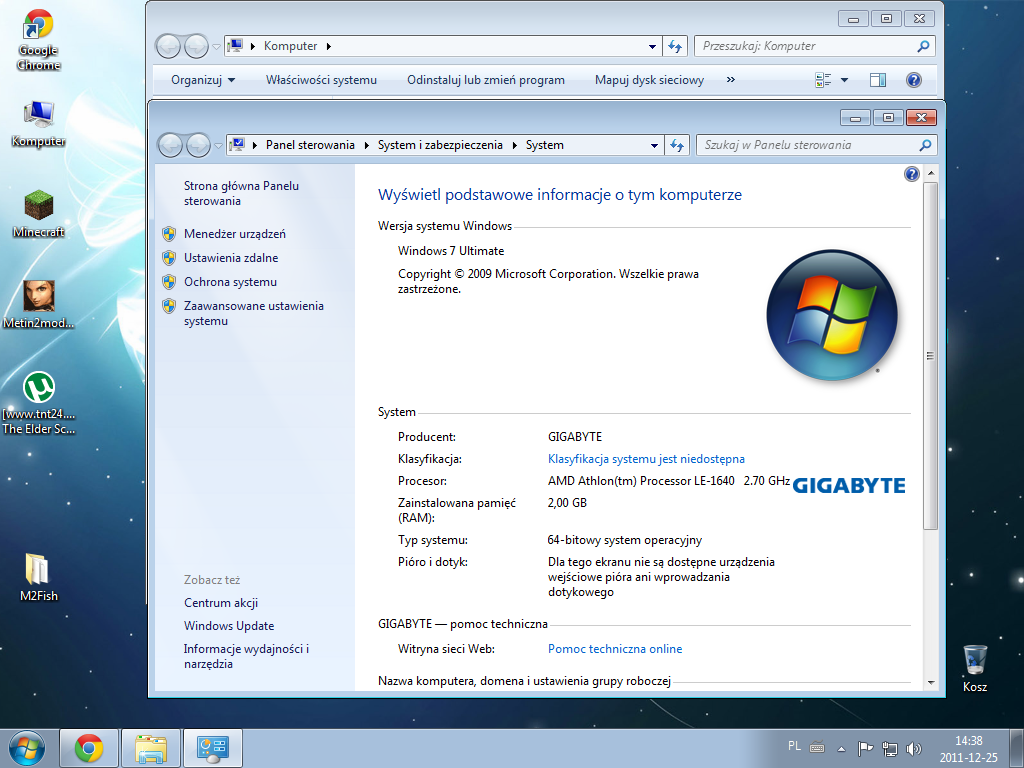Select Panel sterowania breadcrumb
1024x768 pixels.
click(310, 145)
